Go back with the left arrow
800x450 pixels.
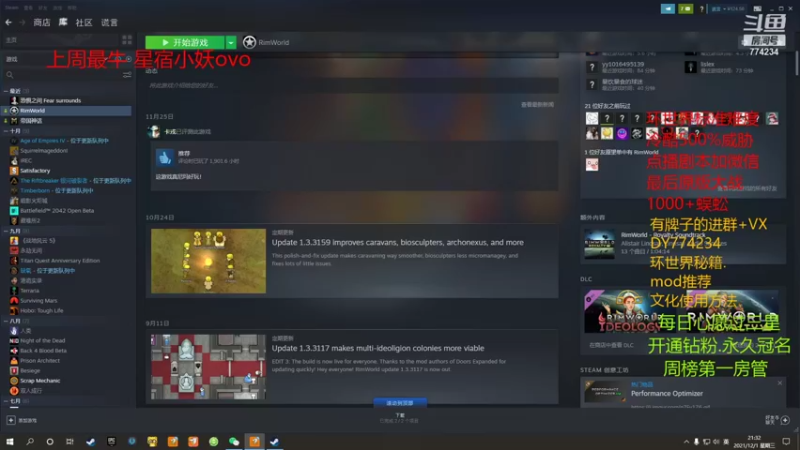point(9,22)
